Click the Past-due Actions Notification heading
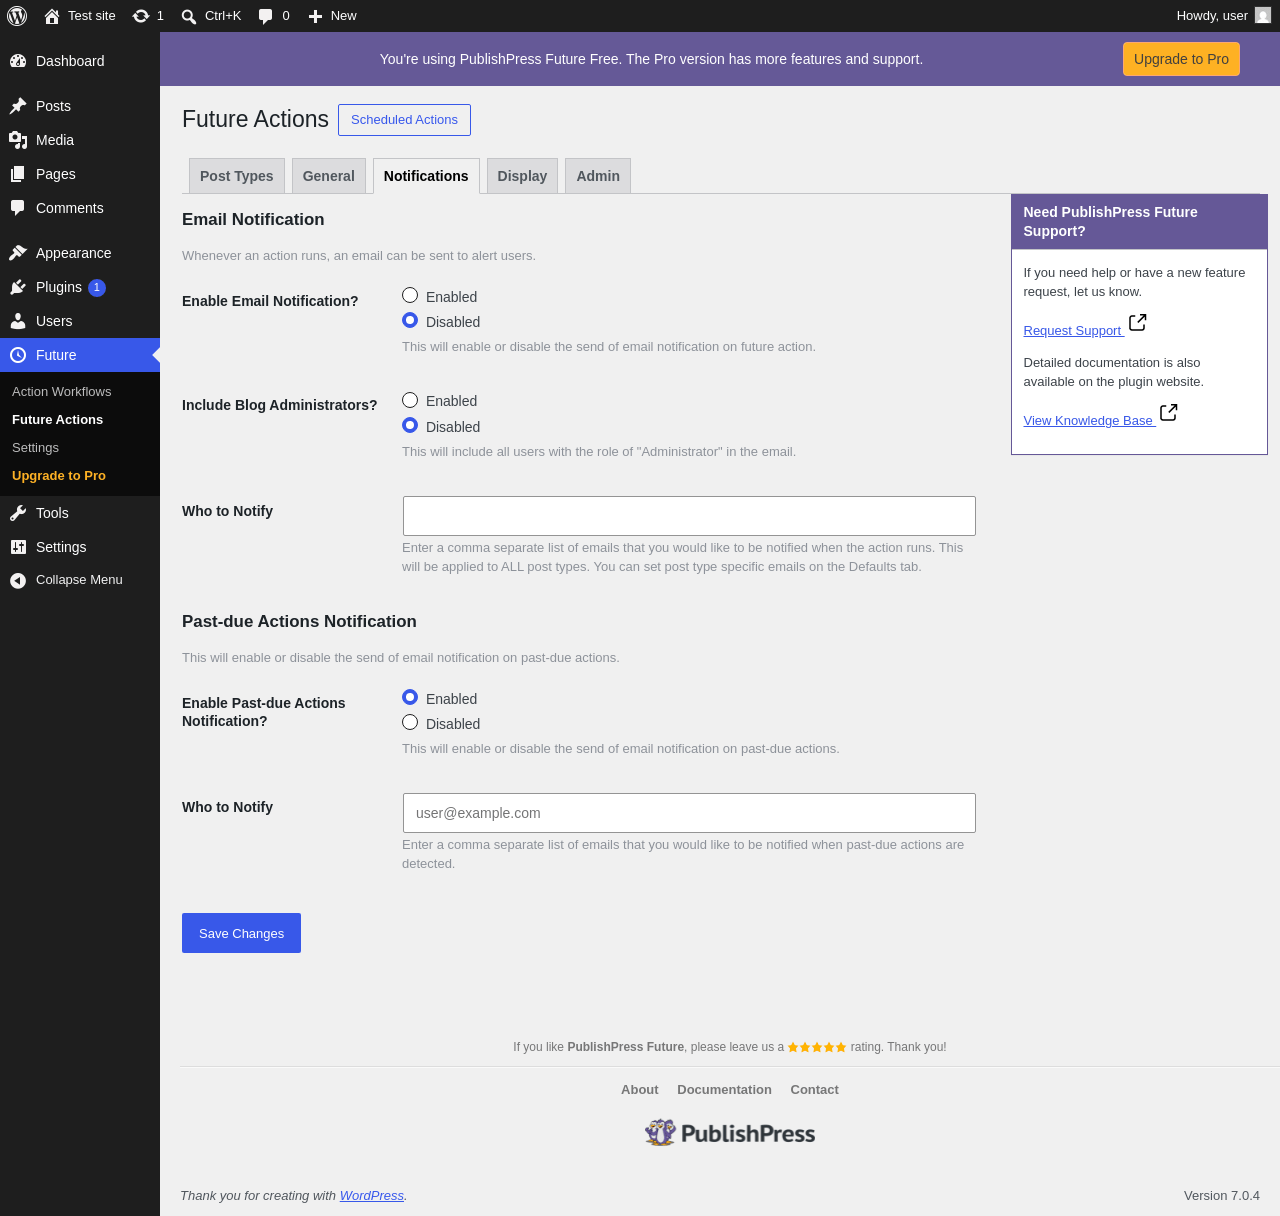The width and height of the screenshot is (1280, 1216). (299, 622)
